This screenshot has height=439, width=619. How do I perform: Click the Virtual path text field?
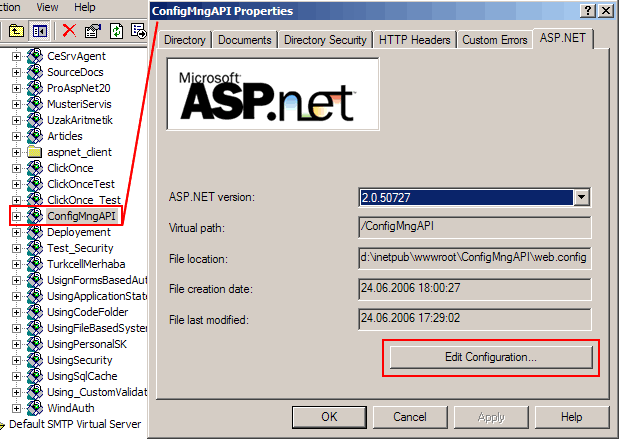(474, 228)
